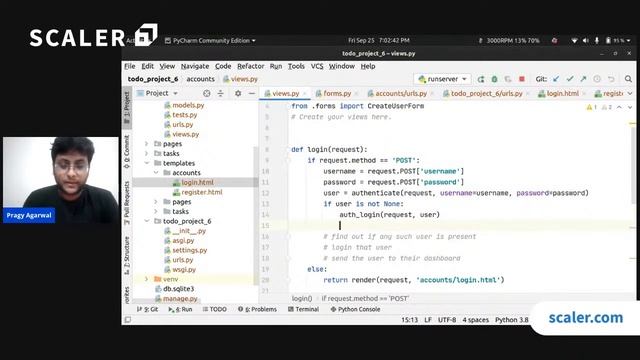This screenshot has width=640, height=360.
Task: Switch to the todo_project_6/urls.py tab
Action: [x=486, y=93]
